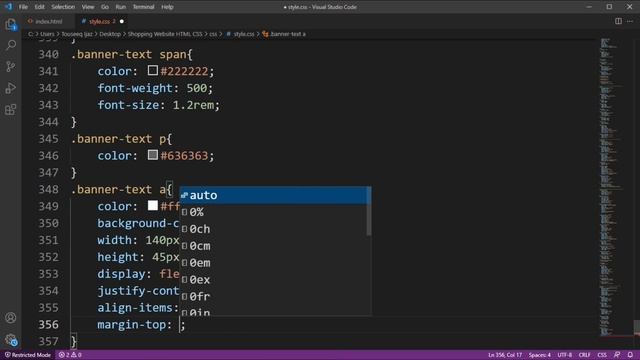Open the Selection menu
The height and width of the screenshot is (360, 640).
[63, 7]
